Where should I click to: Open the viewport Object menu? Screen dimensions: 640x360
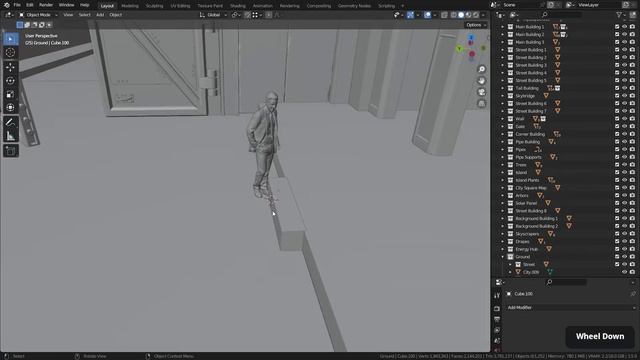tap(116, 15)
